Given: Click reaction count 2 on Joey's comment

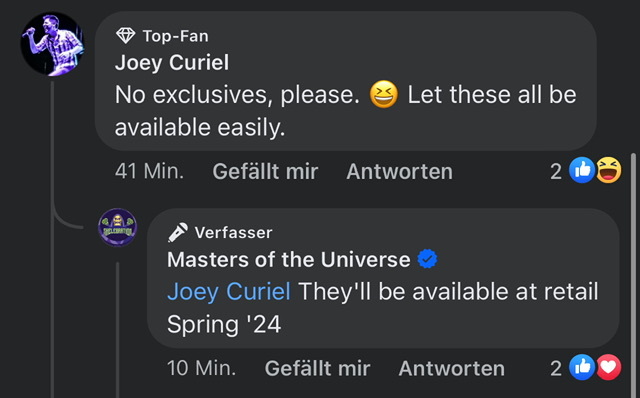Looking at the screenshot, I should [x=556, y=171].
